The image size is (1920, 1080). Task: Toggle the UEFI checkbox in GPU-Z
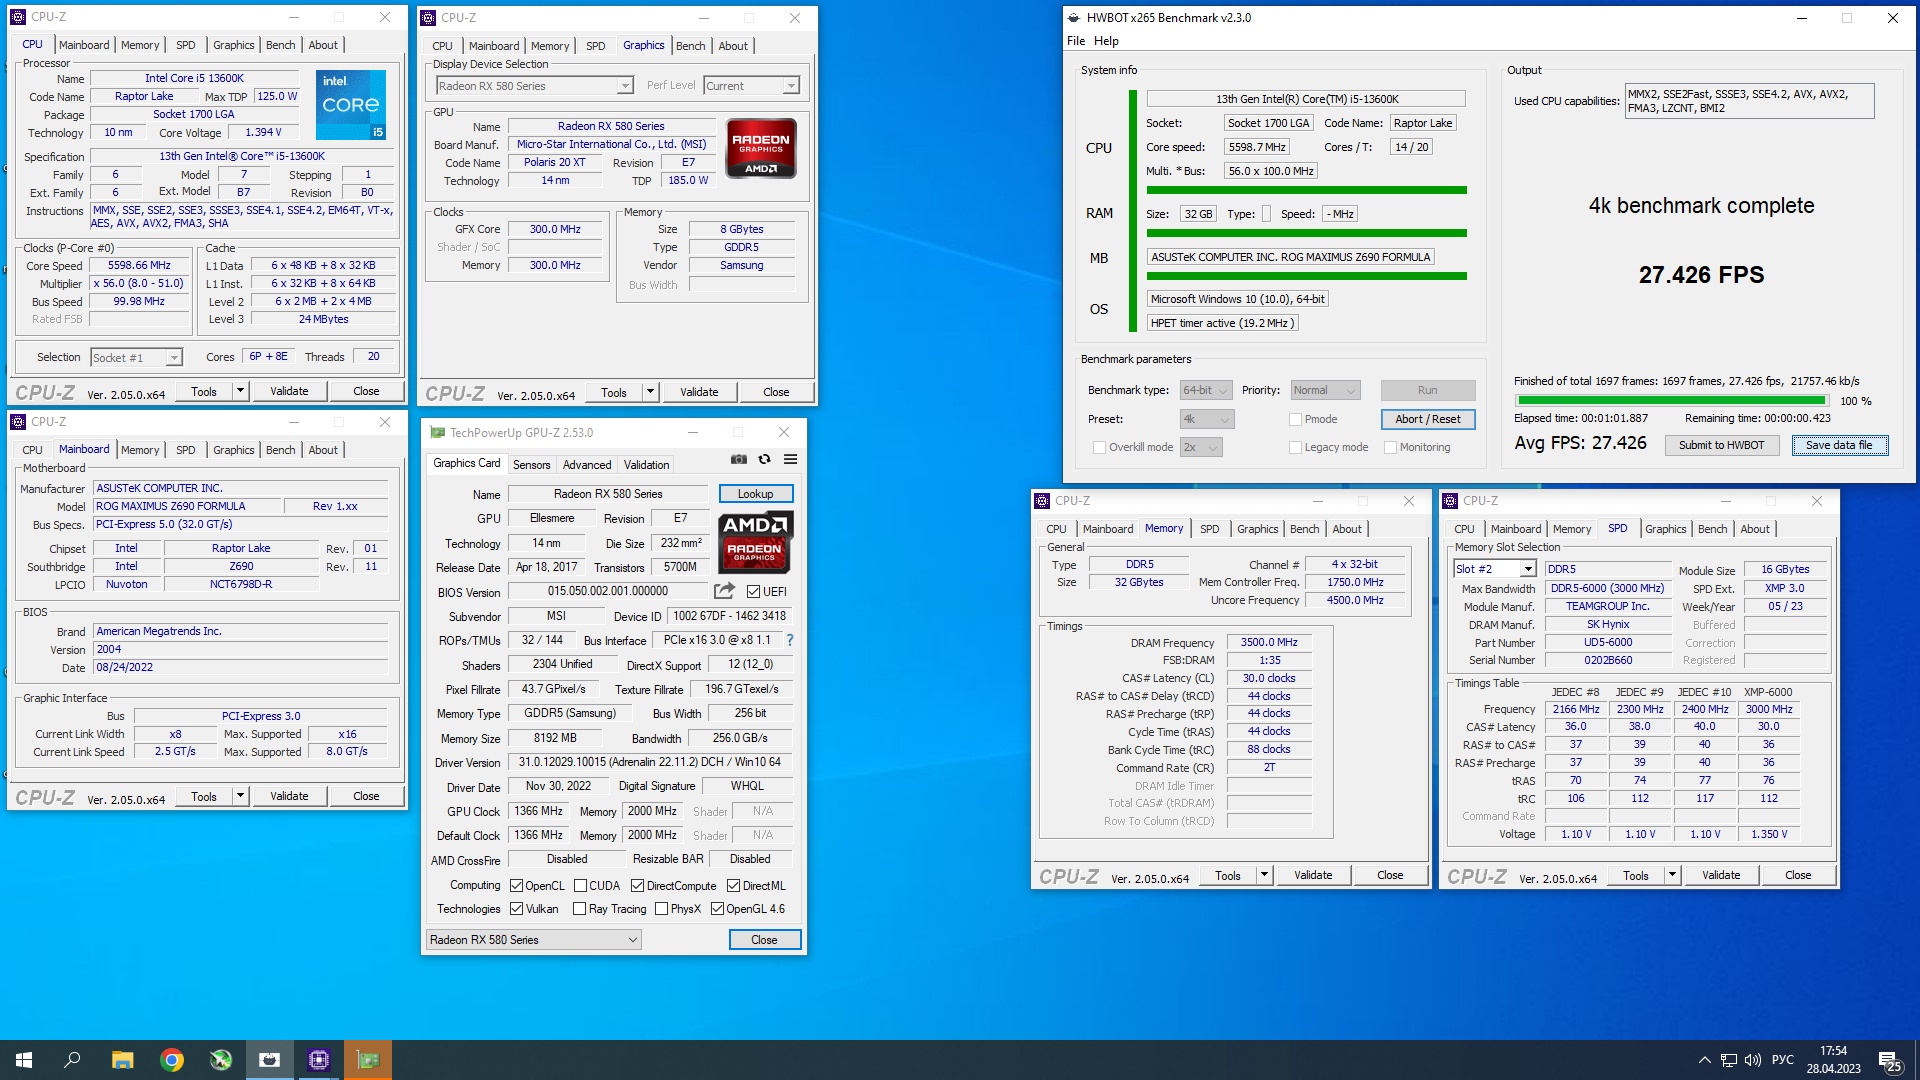[753, 592]
